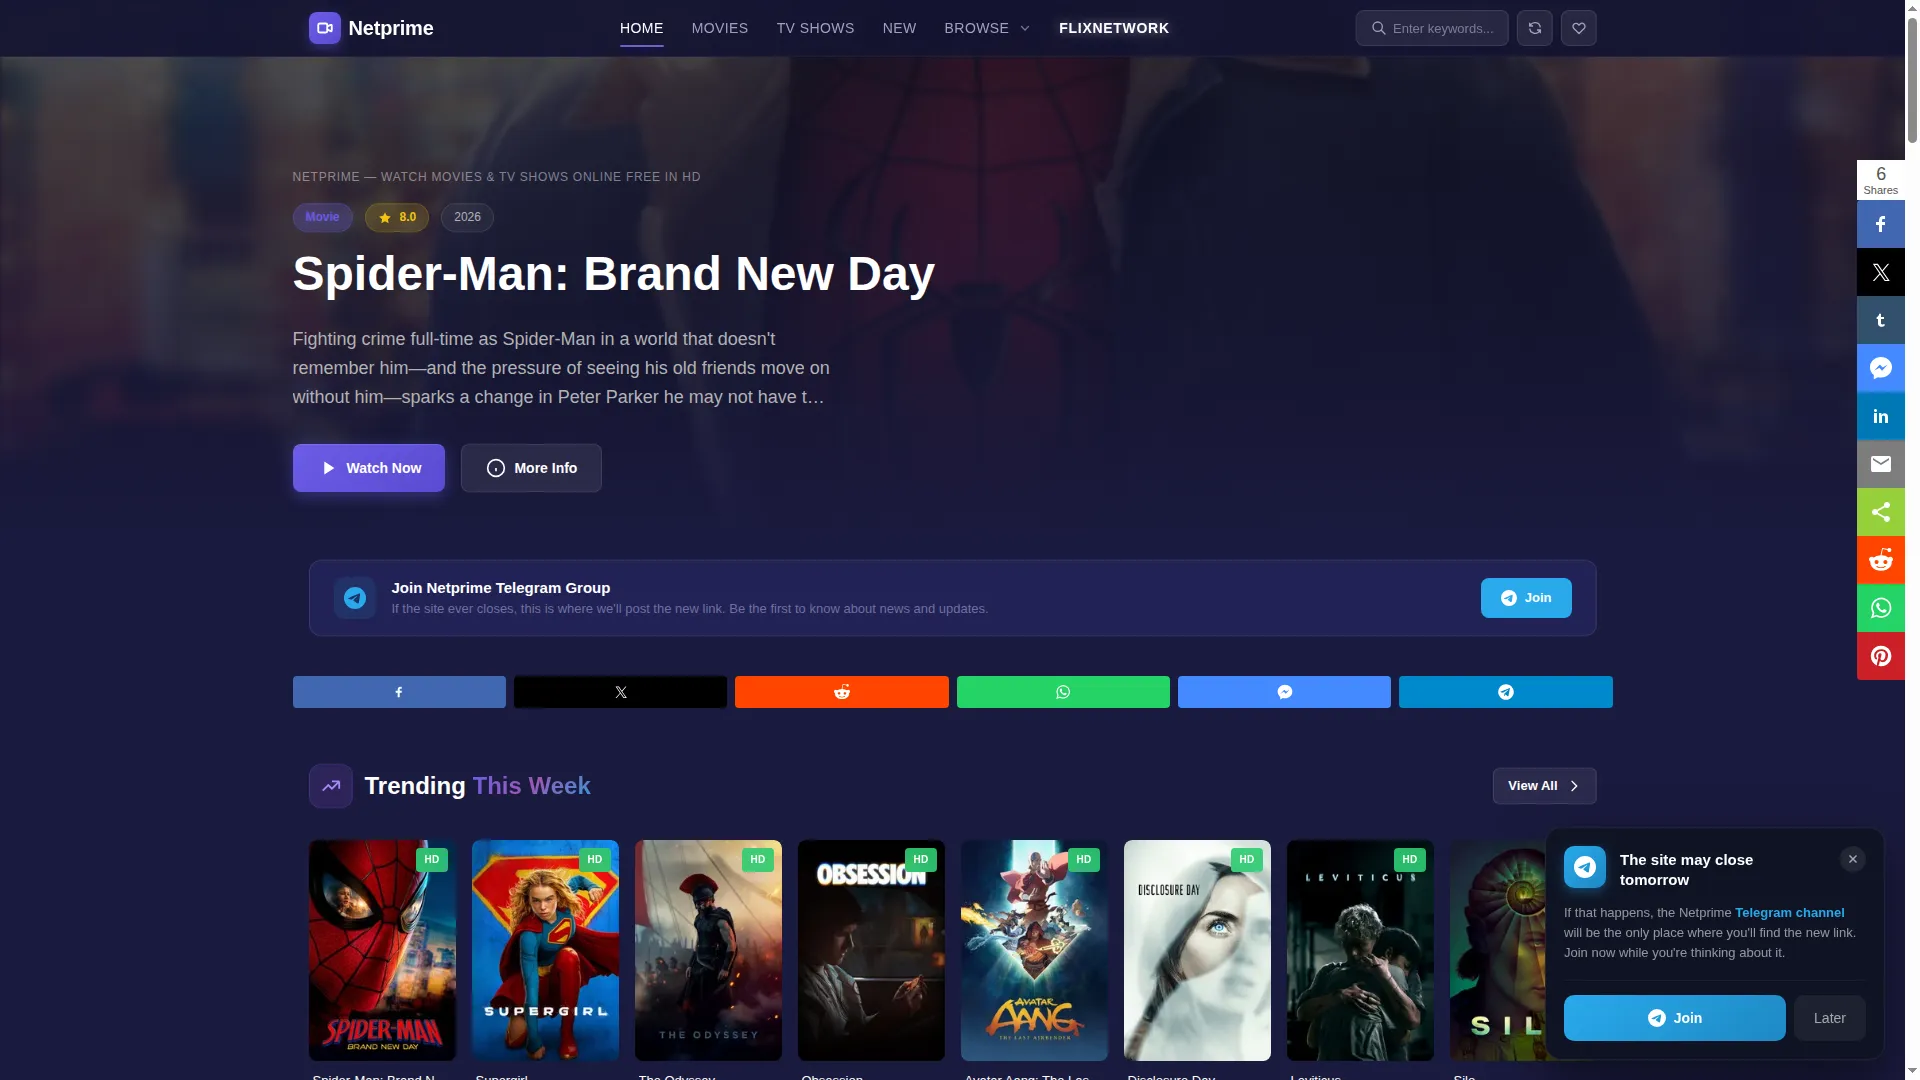Expand the BROWSE dropdown menu

[x=987, y=28]
